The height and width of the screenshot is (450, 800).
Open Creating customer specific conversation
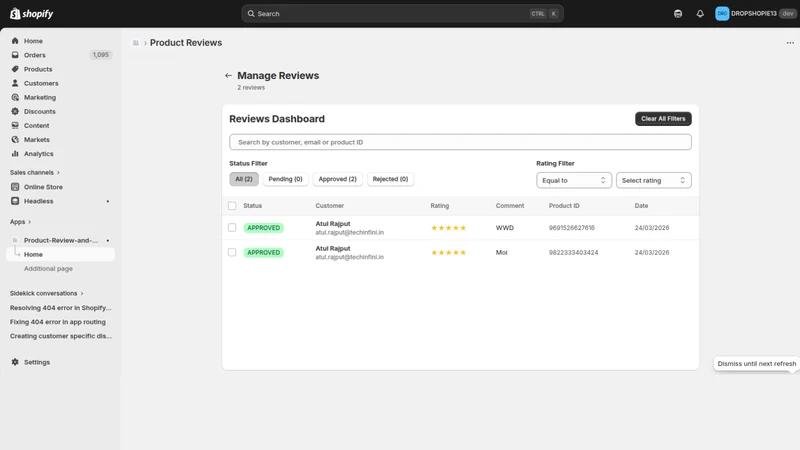[60, 336]
